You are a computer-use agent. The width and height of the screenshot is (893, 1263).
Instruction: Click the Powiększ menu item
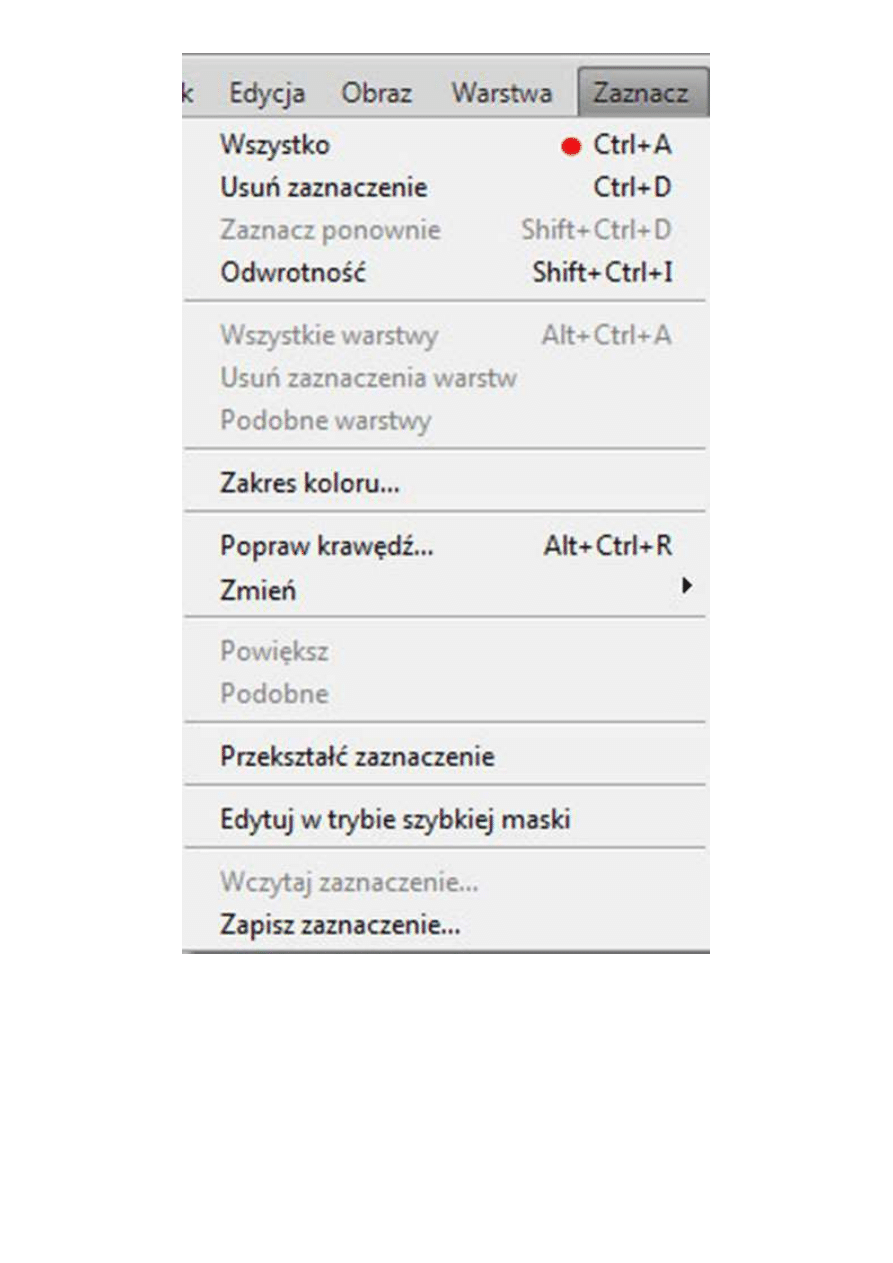(x=274, y=652)
